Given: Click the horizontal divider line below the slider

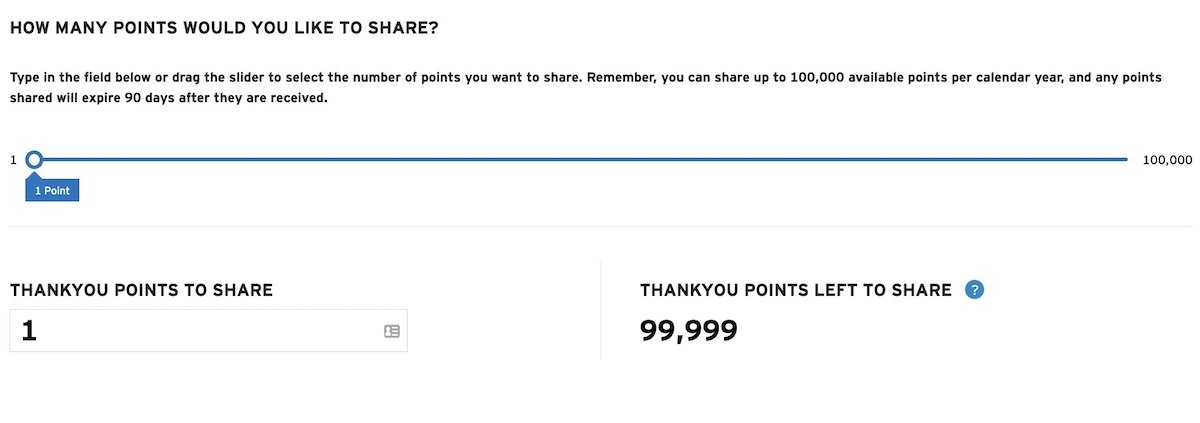Looking at the screenshot, I should pos(600,227).
